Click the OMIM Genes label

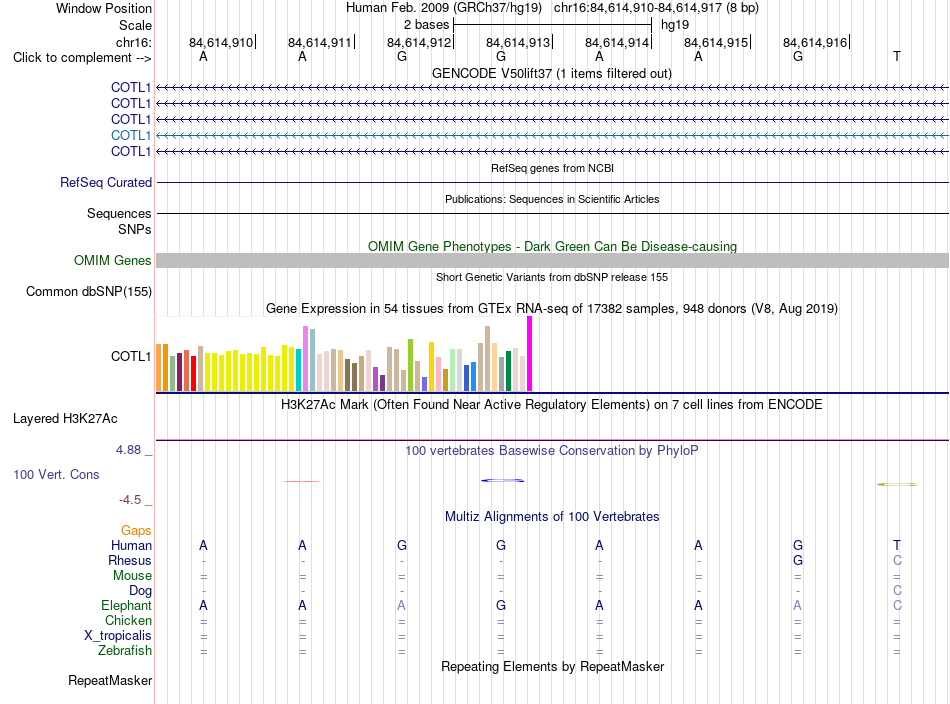tap(112, 261)
